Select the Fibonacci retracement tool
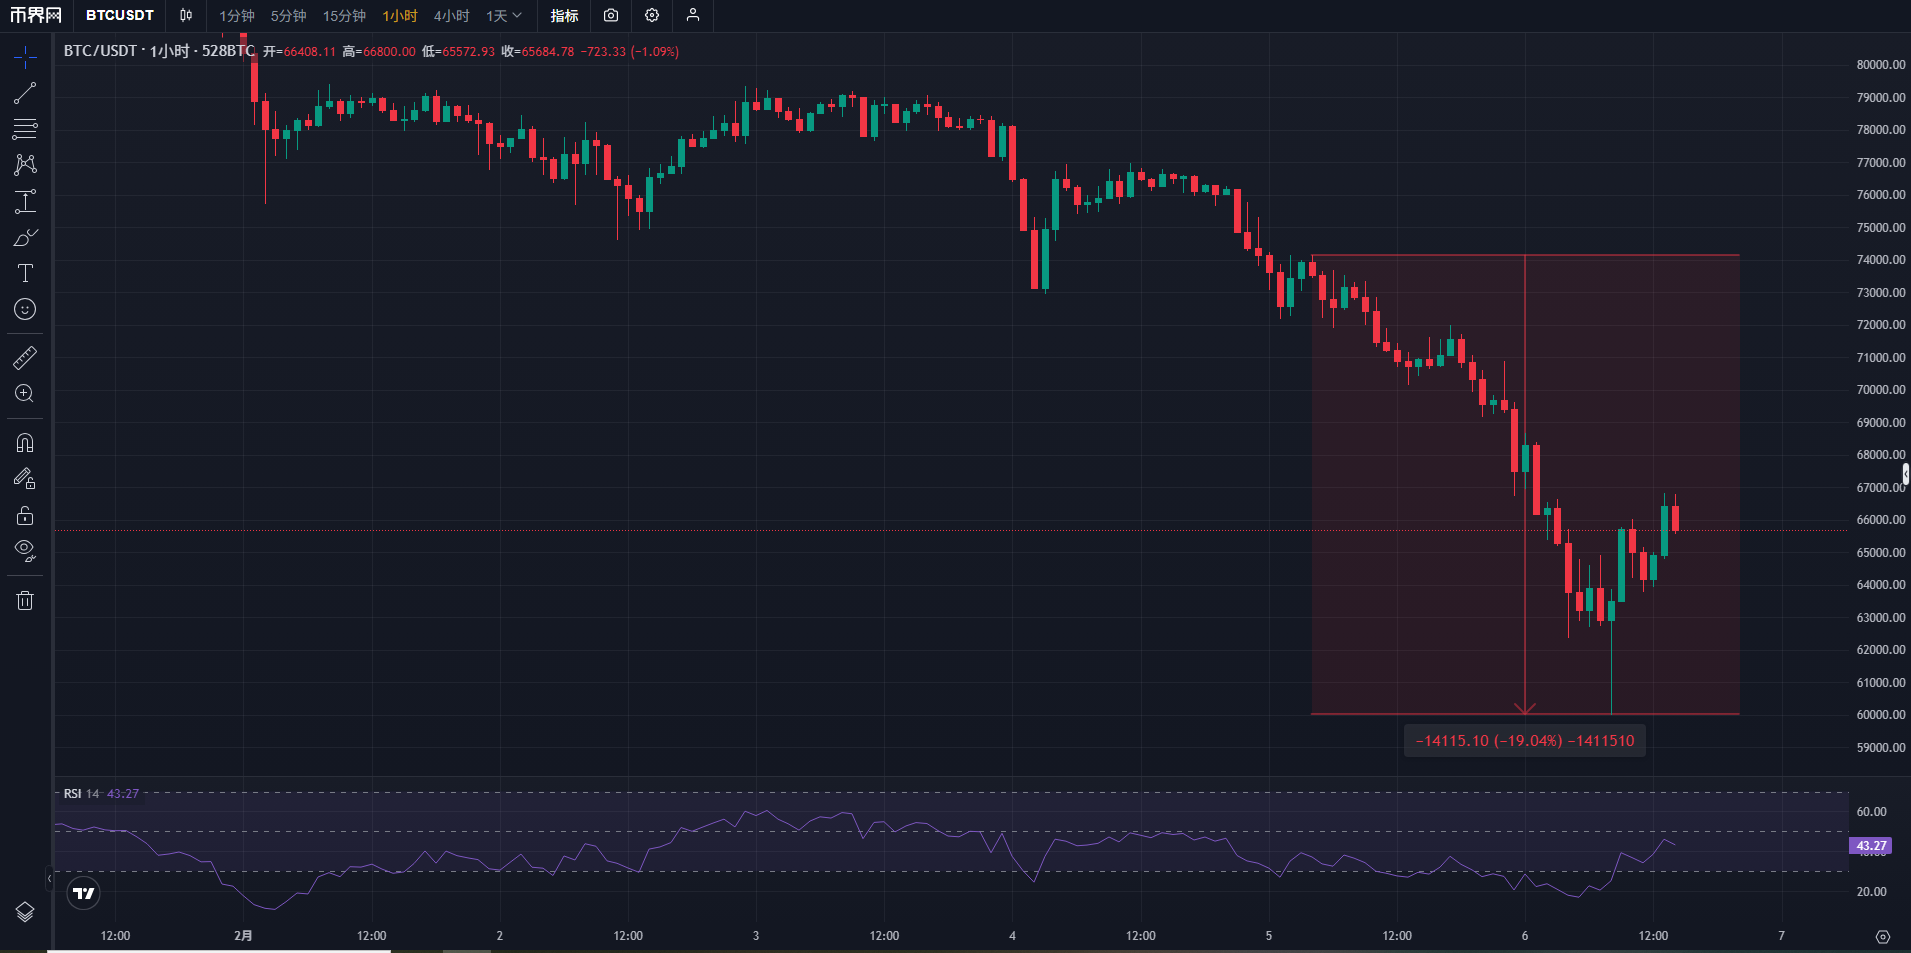Viewport: 1911px width, 953px height. pos(25,129)
